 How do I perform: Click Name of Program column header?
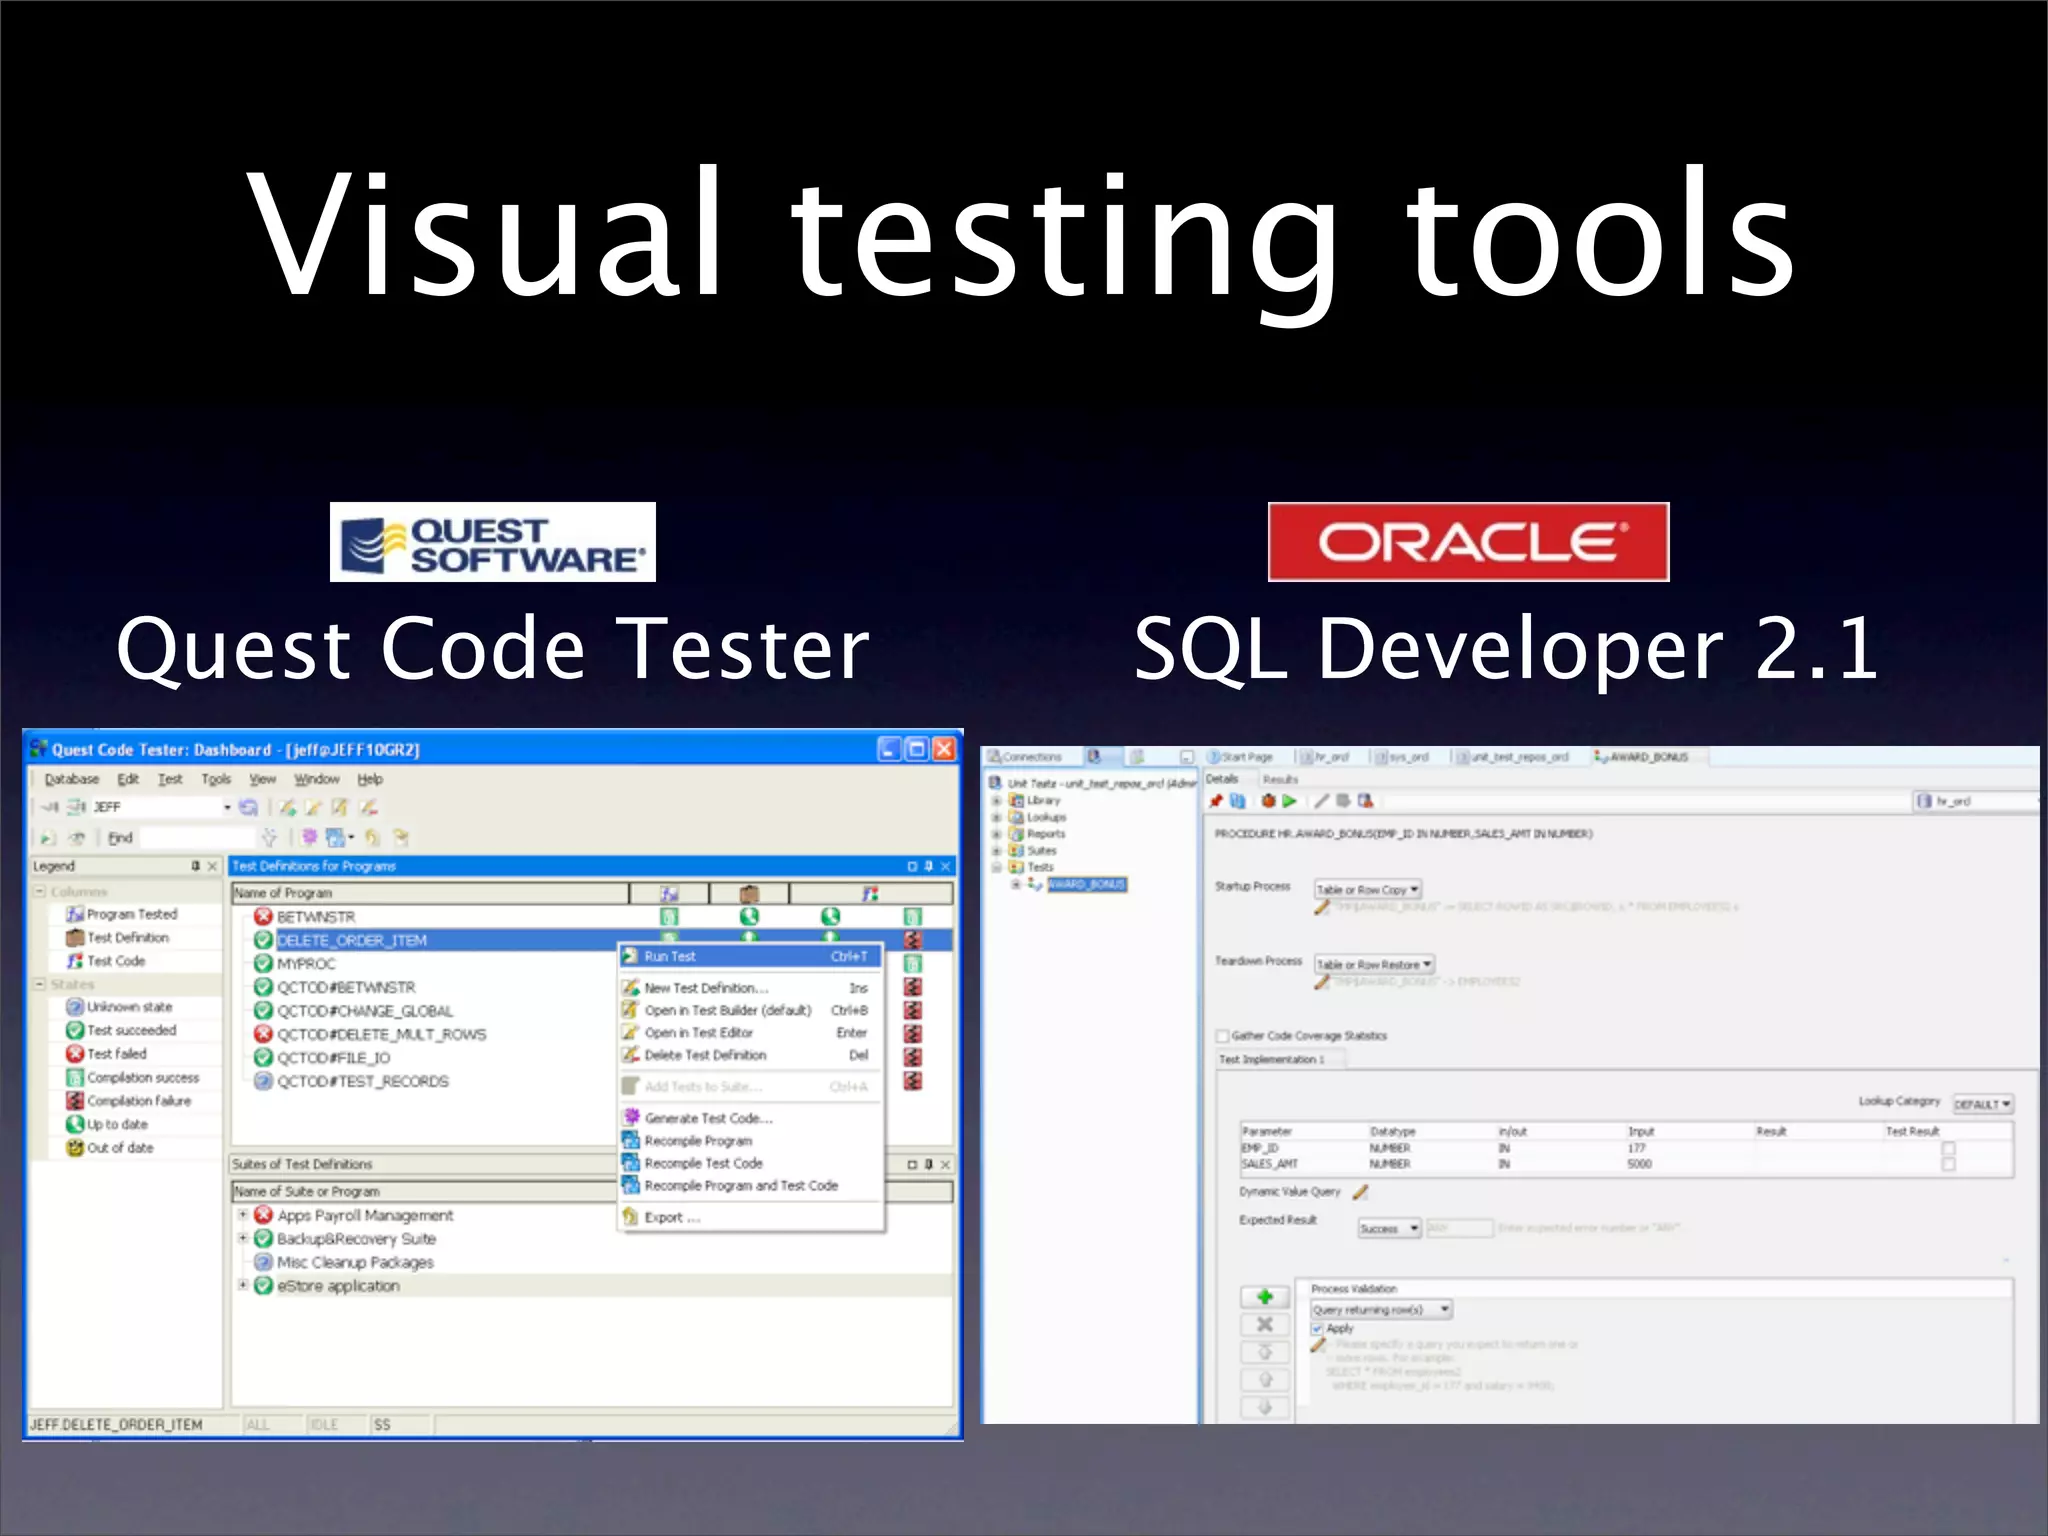(430, 893)
